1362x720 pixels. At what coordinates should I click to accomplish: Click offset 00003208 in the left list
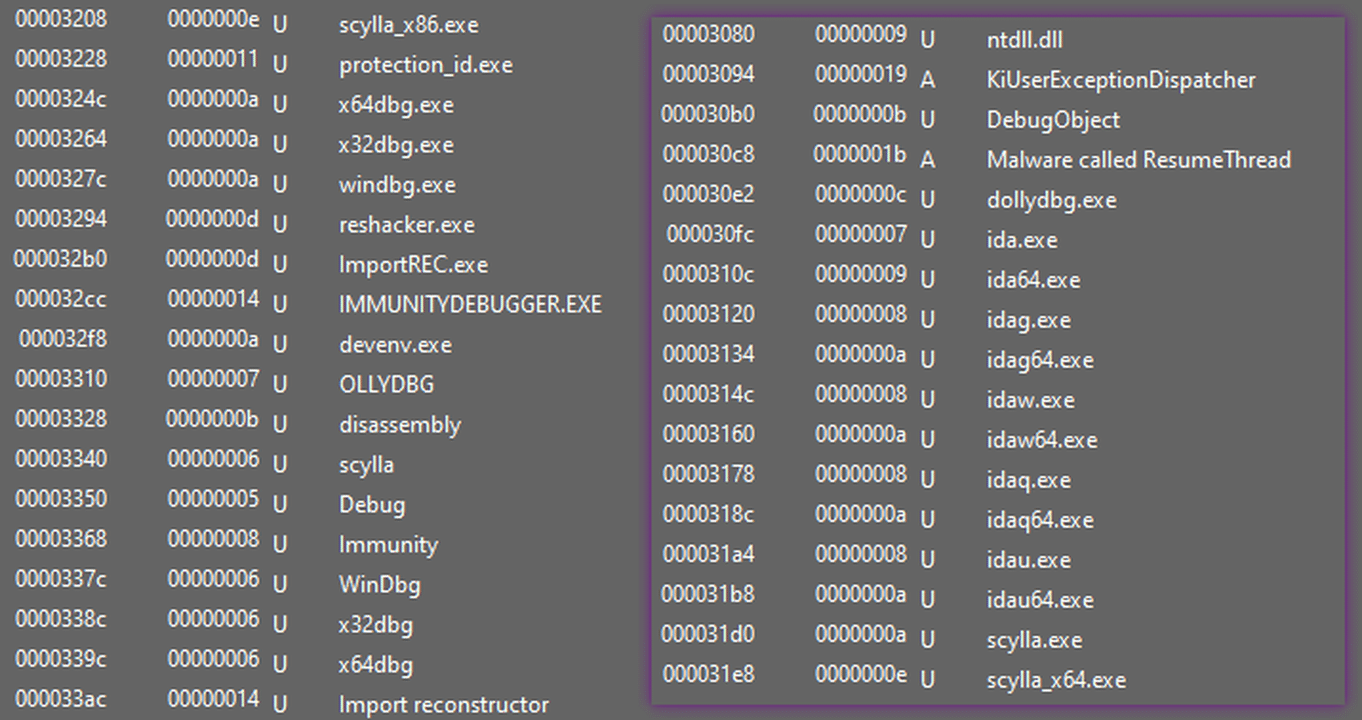[x=61, y=19]
